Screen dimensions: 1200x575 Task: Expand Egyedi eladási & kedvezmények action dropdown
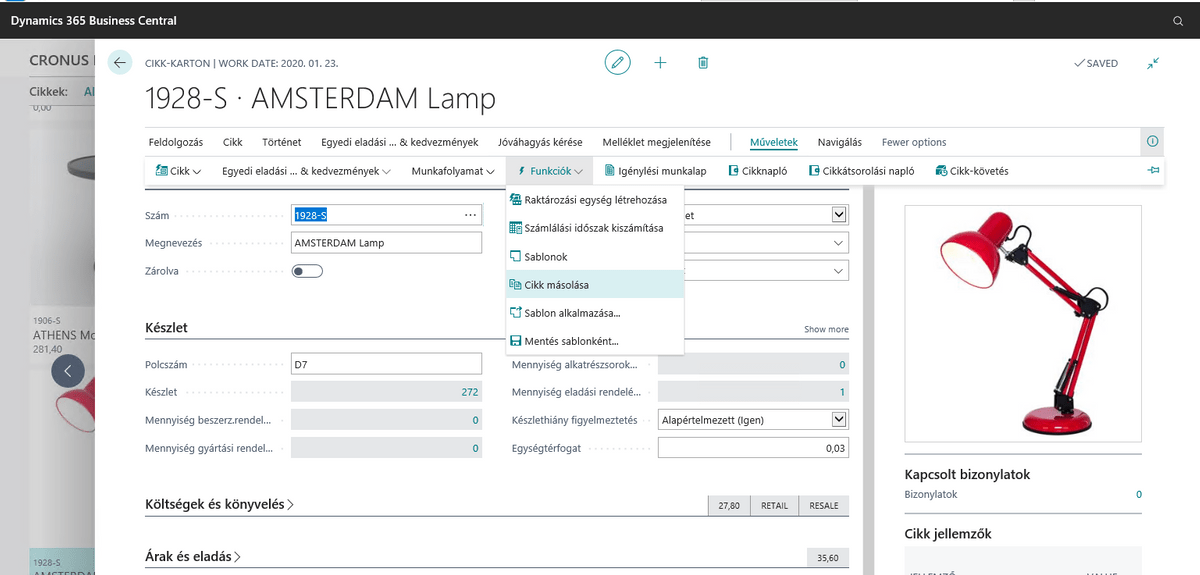[307, 171]
